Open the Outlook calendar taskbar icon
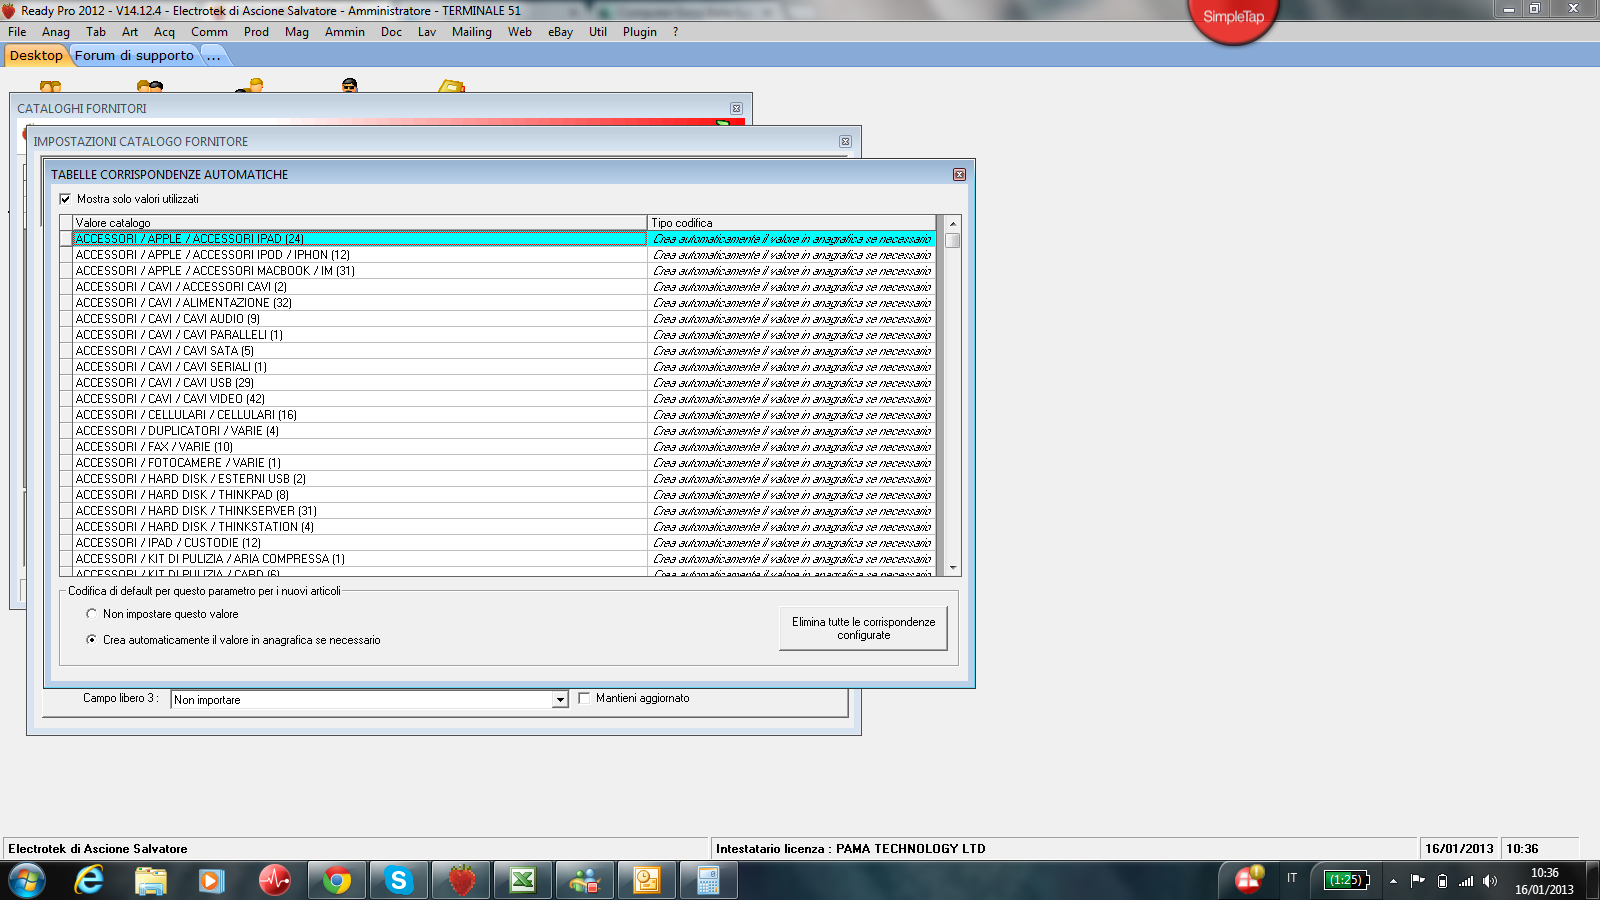This screenshot has height=900, width=1600. [x=647, y=881]
